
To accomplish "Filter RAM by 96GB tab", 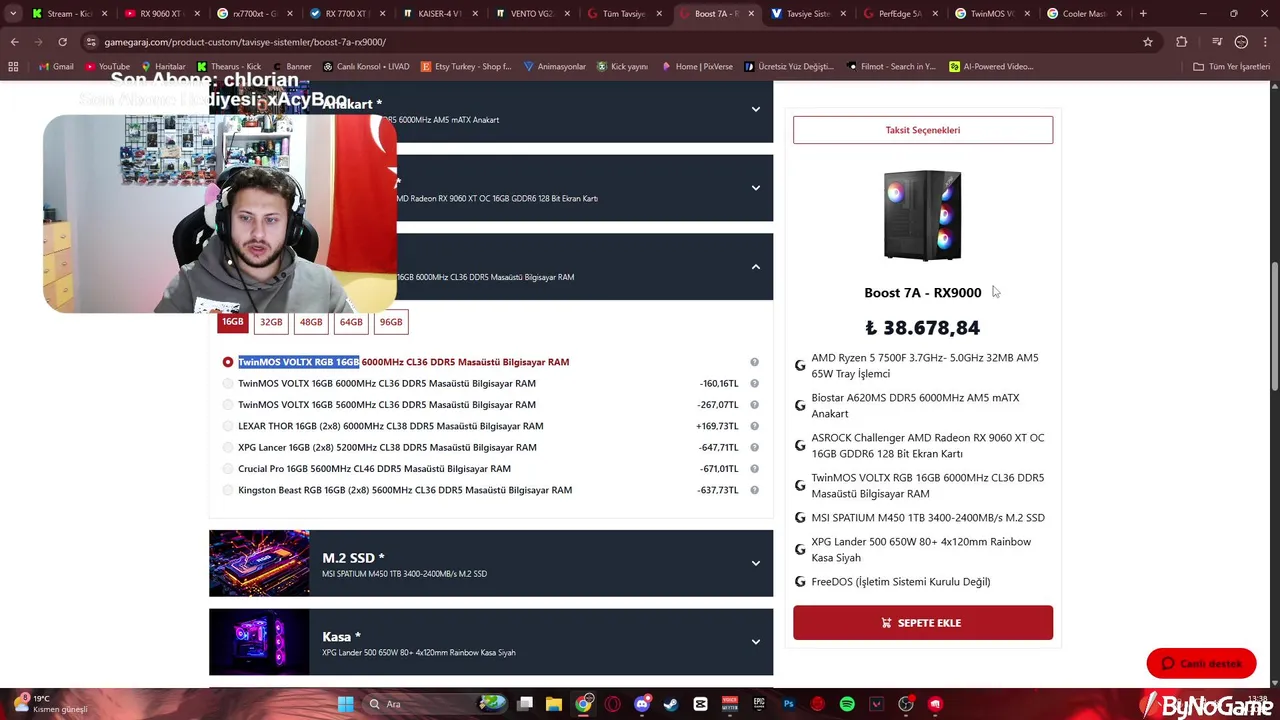I will tap(391, 322).
